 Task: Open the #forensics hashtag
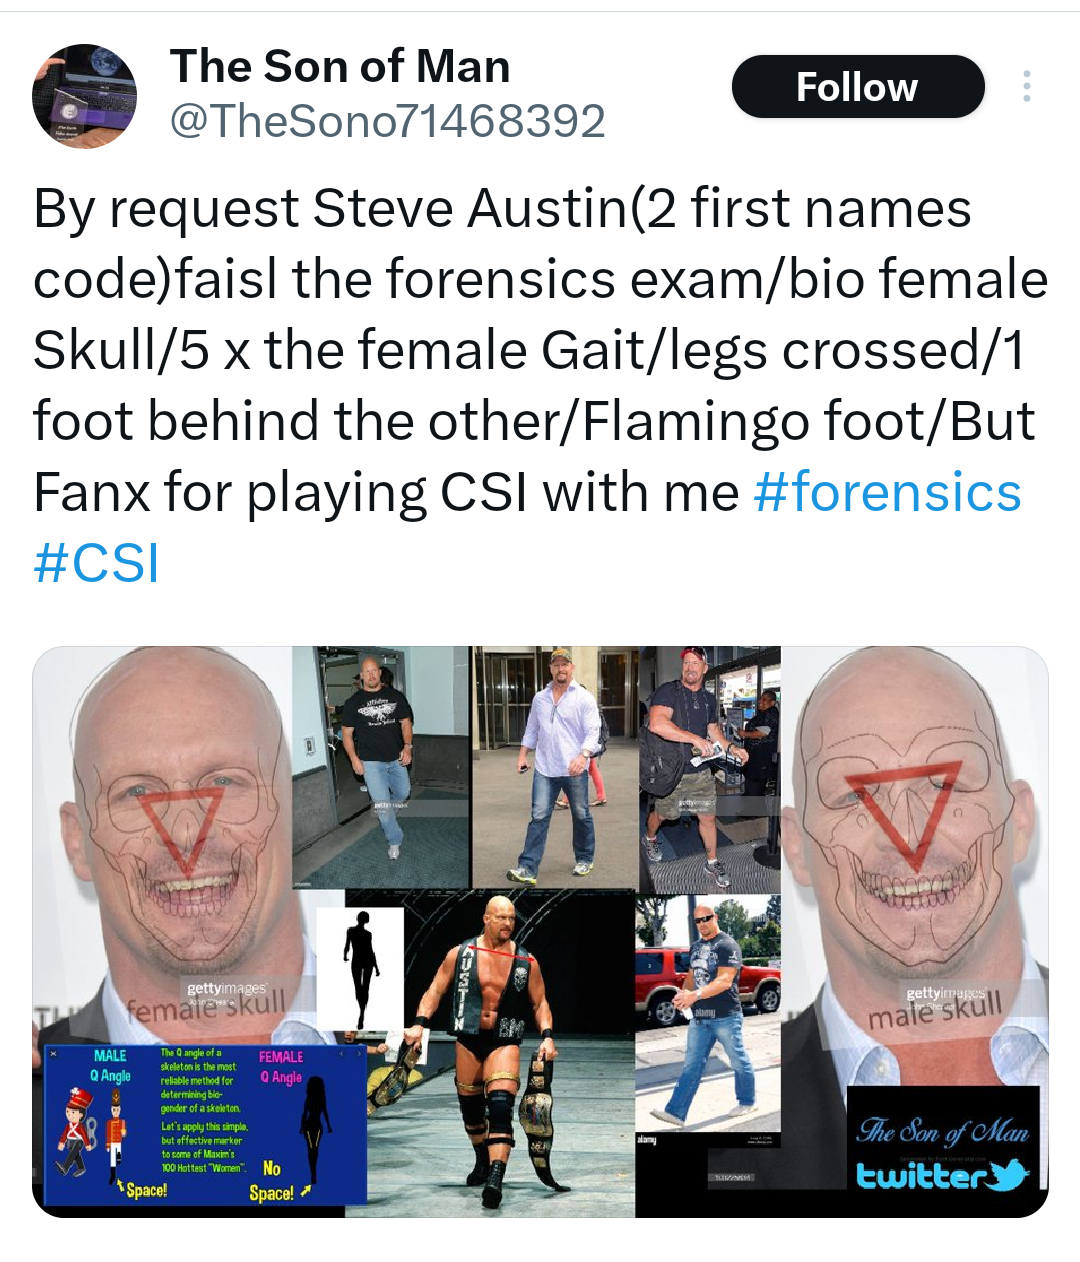pos(887,492)
